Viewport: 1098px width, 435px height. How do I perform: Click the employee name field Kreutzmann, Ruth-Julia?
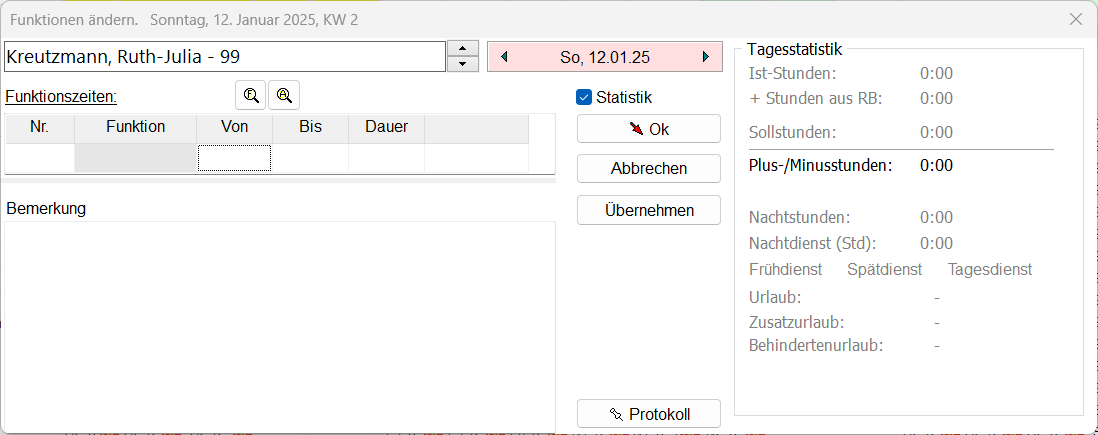point(224,57)
